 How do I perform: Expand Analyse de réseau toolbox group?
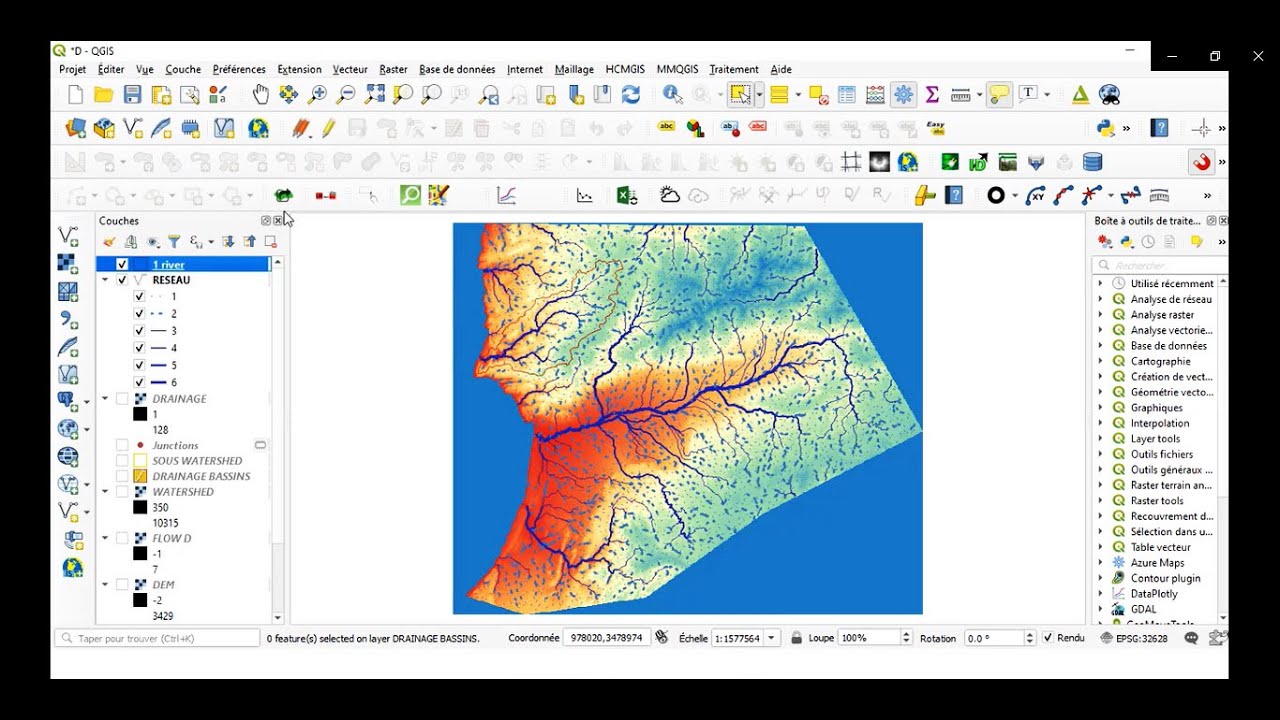[x=1101, y=299]
